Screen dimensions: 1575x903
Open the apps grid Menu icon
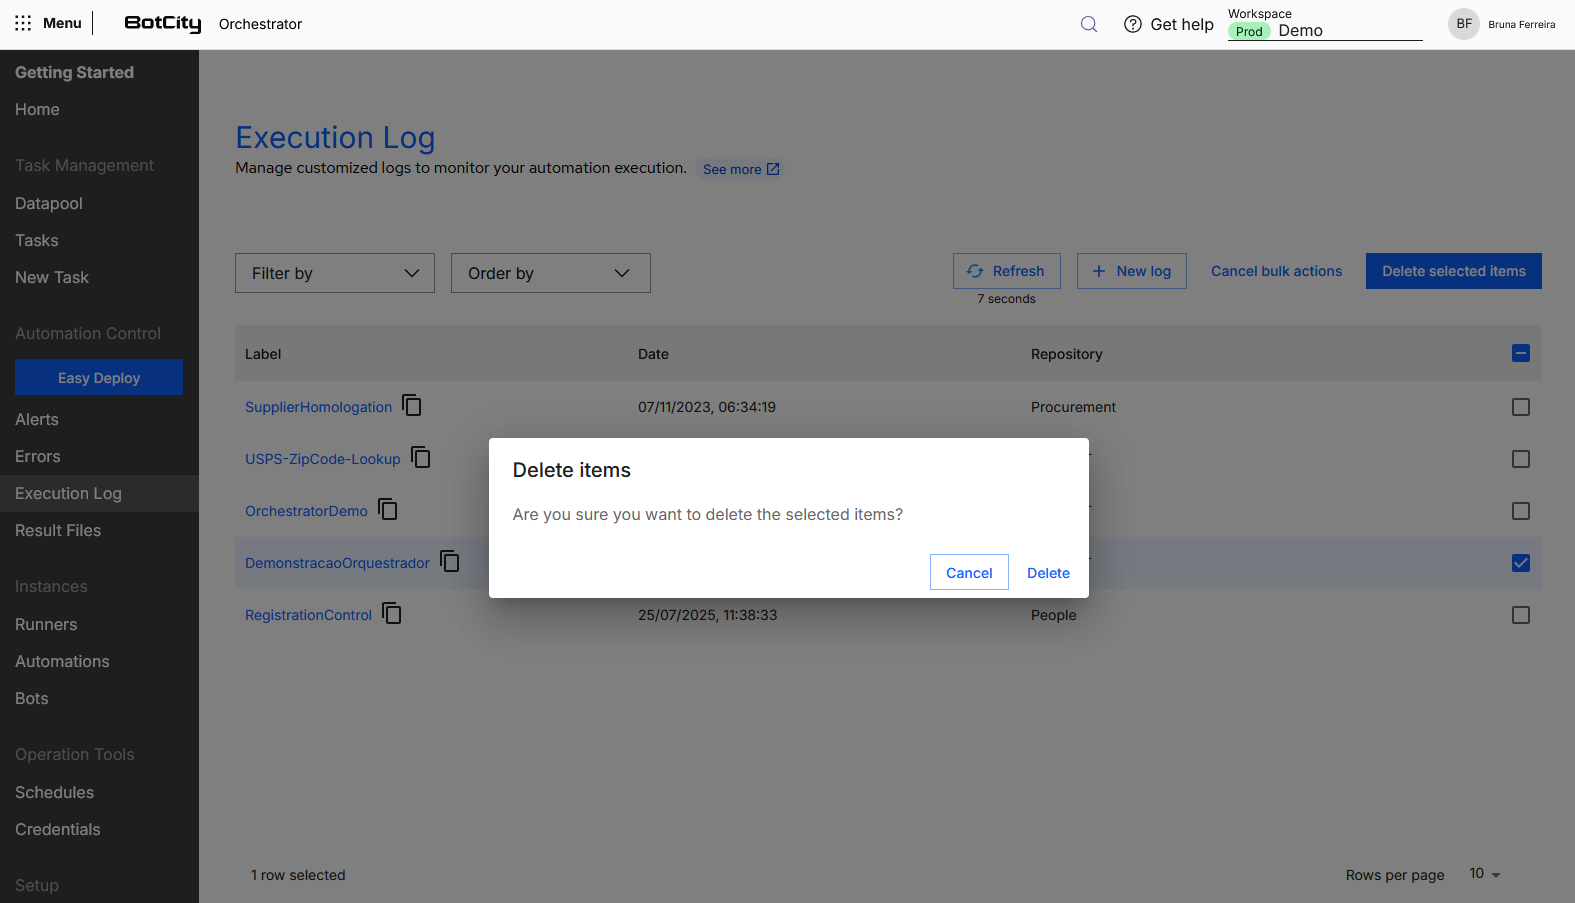(x=23, y=23)
